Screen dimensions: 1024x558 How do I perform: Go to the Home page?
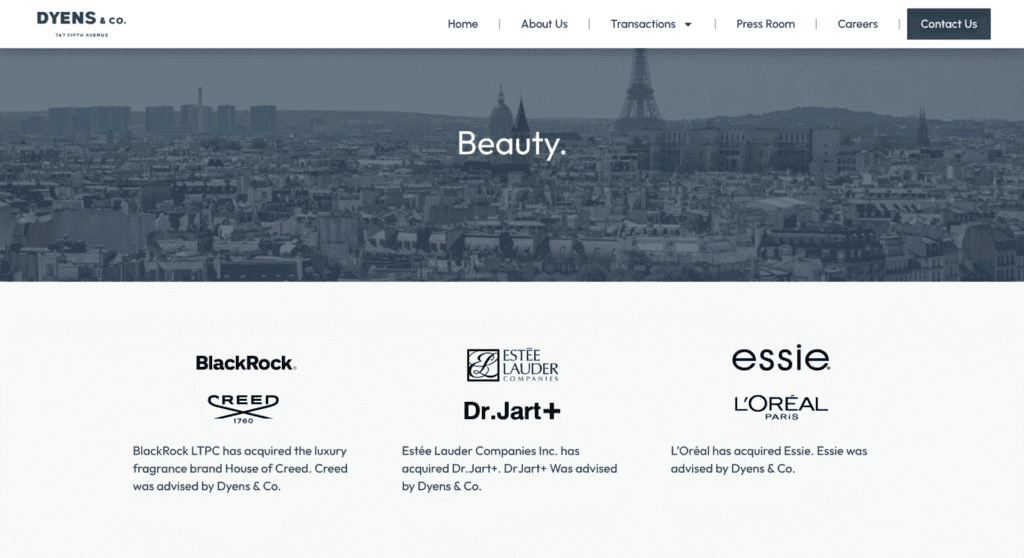click(462, 24)
